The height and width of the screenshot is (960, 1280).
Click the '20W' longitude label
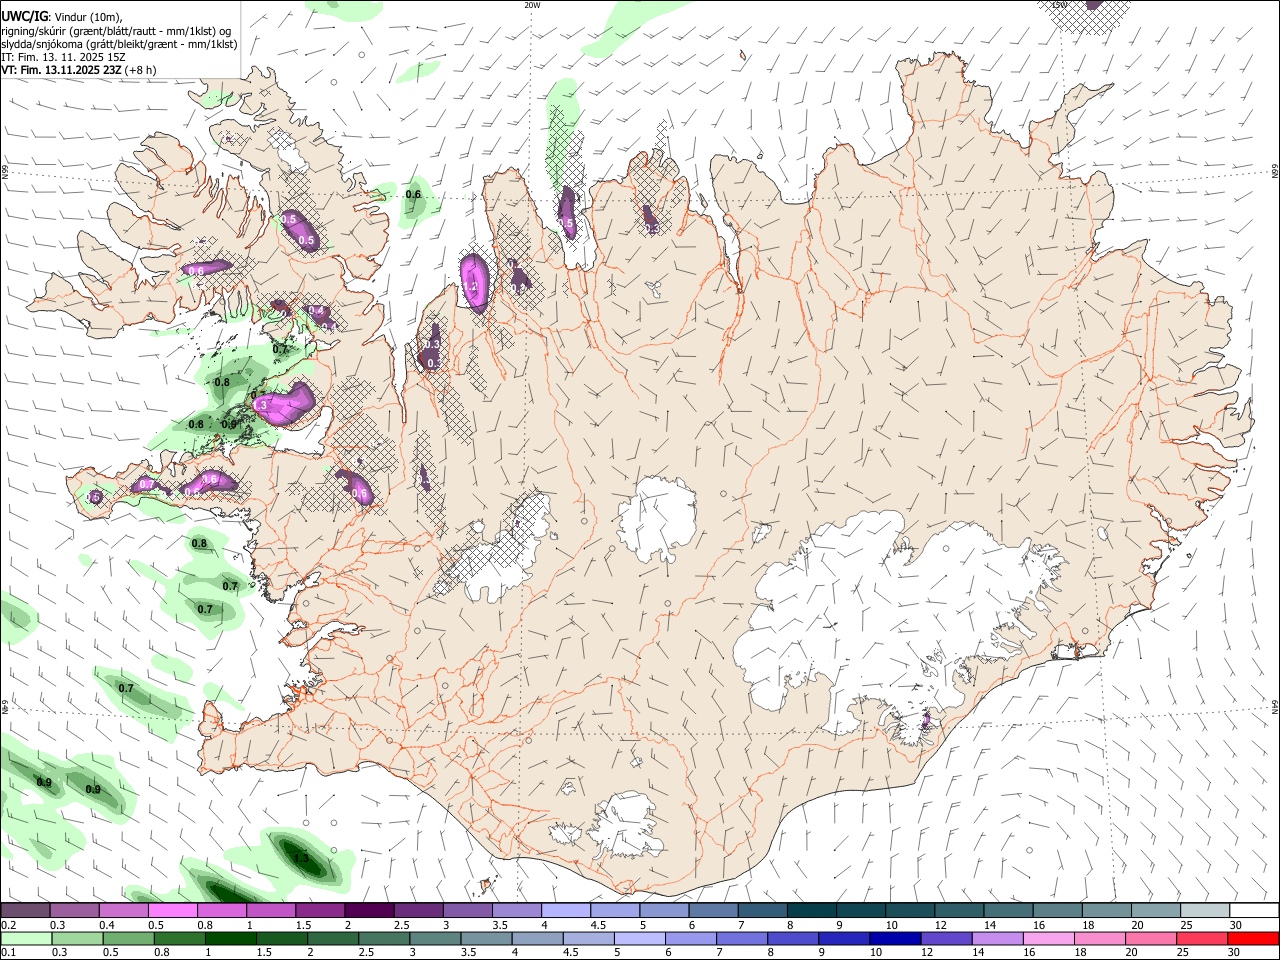(532, 5)
